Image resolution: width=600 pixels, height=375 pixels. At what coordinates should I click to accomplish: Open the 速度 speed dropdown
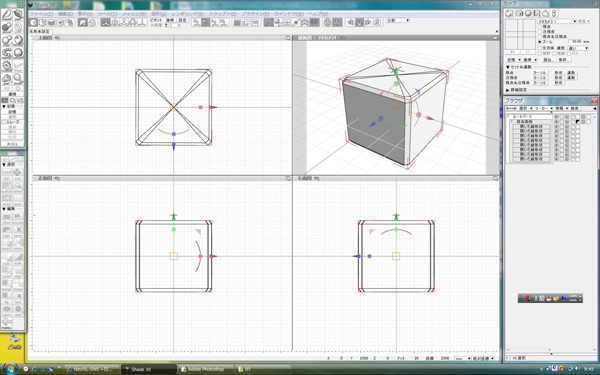tap(578, 48)
